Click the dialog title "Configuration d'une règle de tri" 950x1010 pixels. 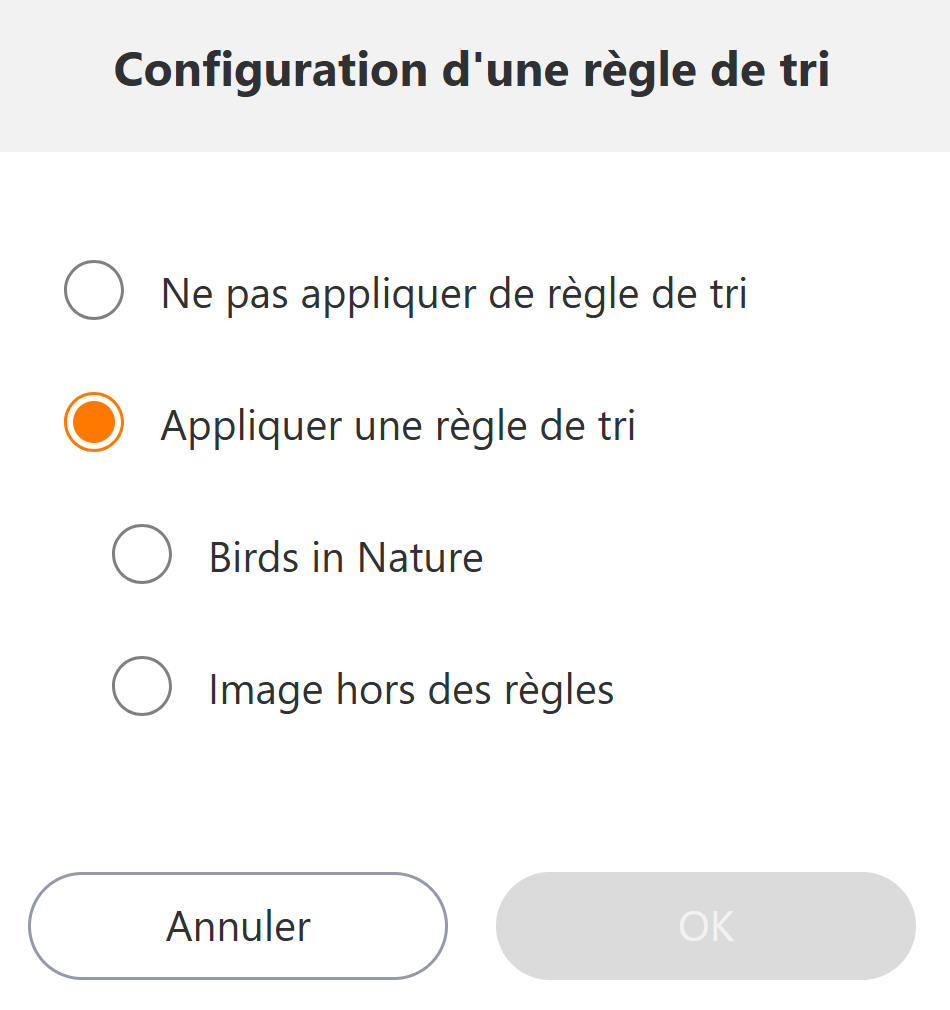[x=472, y=72]
